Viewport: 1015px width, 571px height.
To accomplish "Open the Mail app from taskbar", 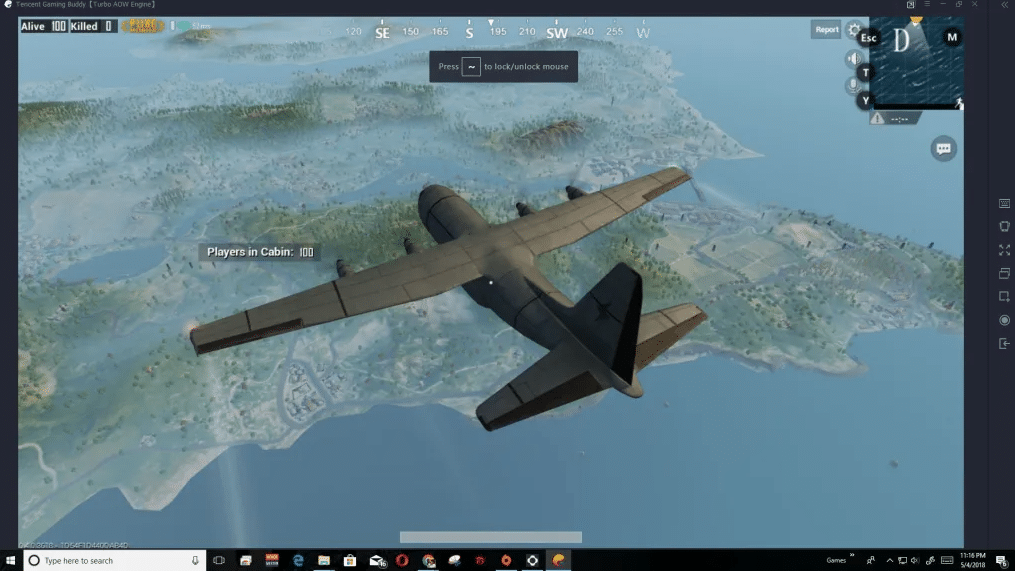I will [377, 560].
